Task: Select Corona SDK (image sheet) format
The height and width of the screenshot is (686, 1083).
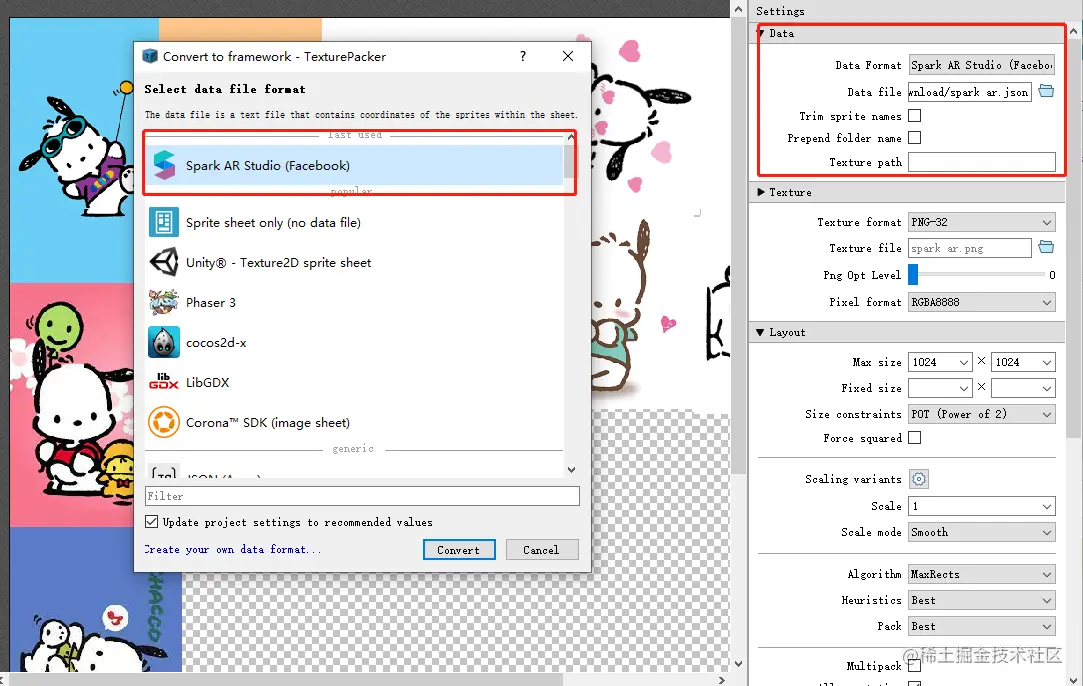Action: point(354,422)
